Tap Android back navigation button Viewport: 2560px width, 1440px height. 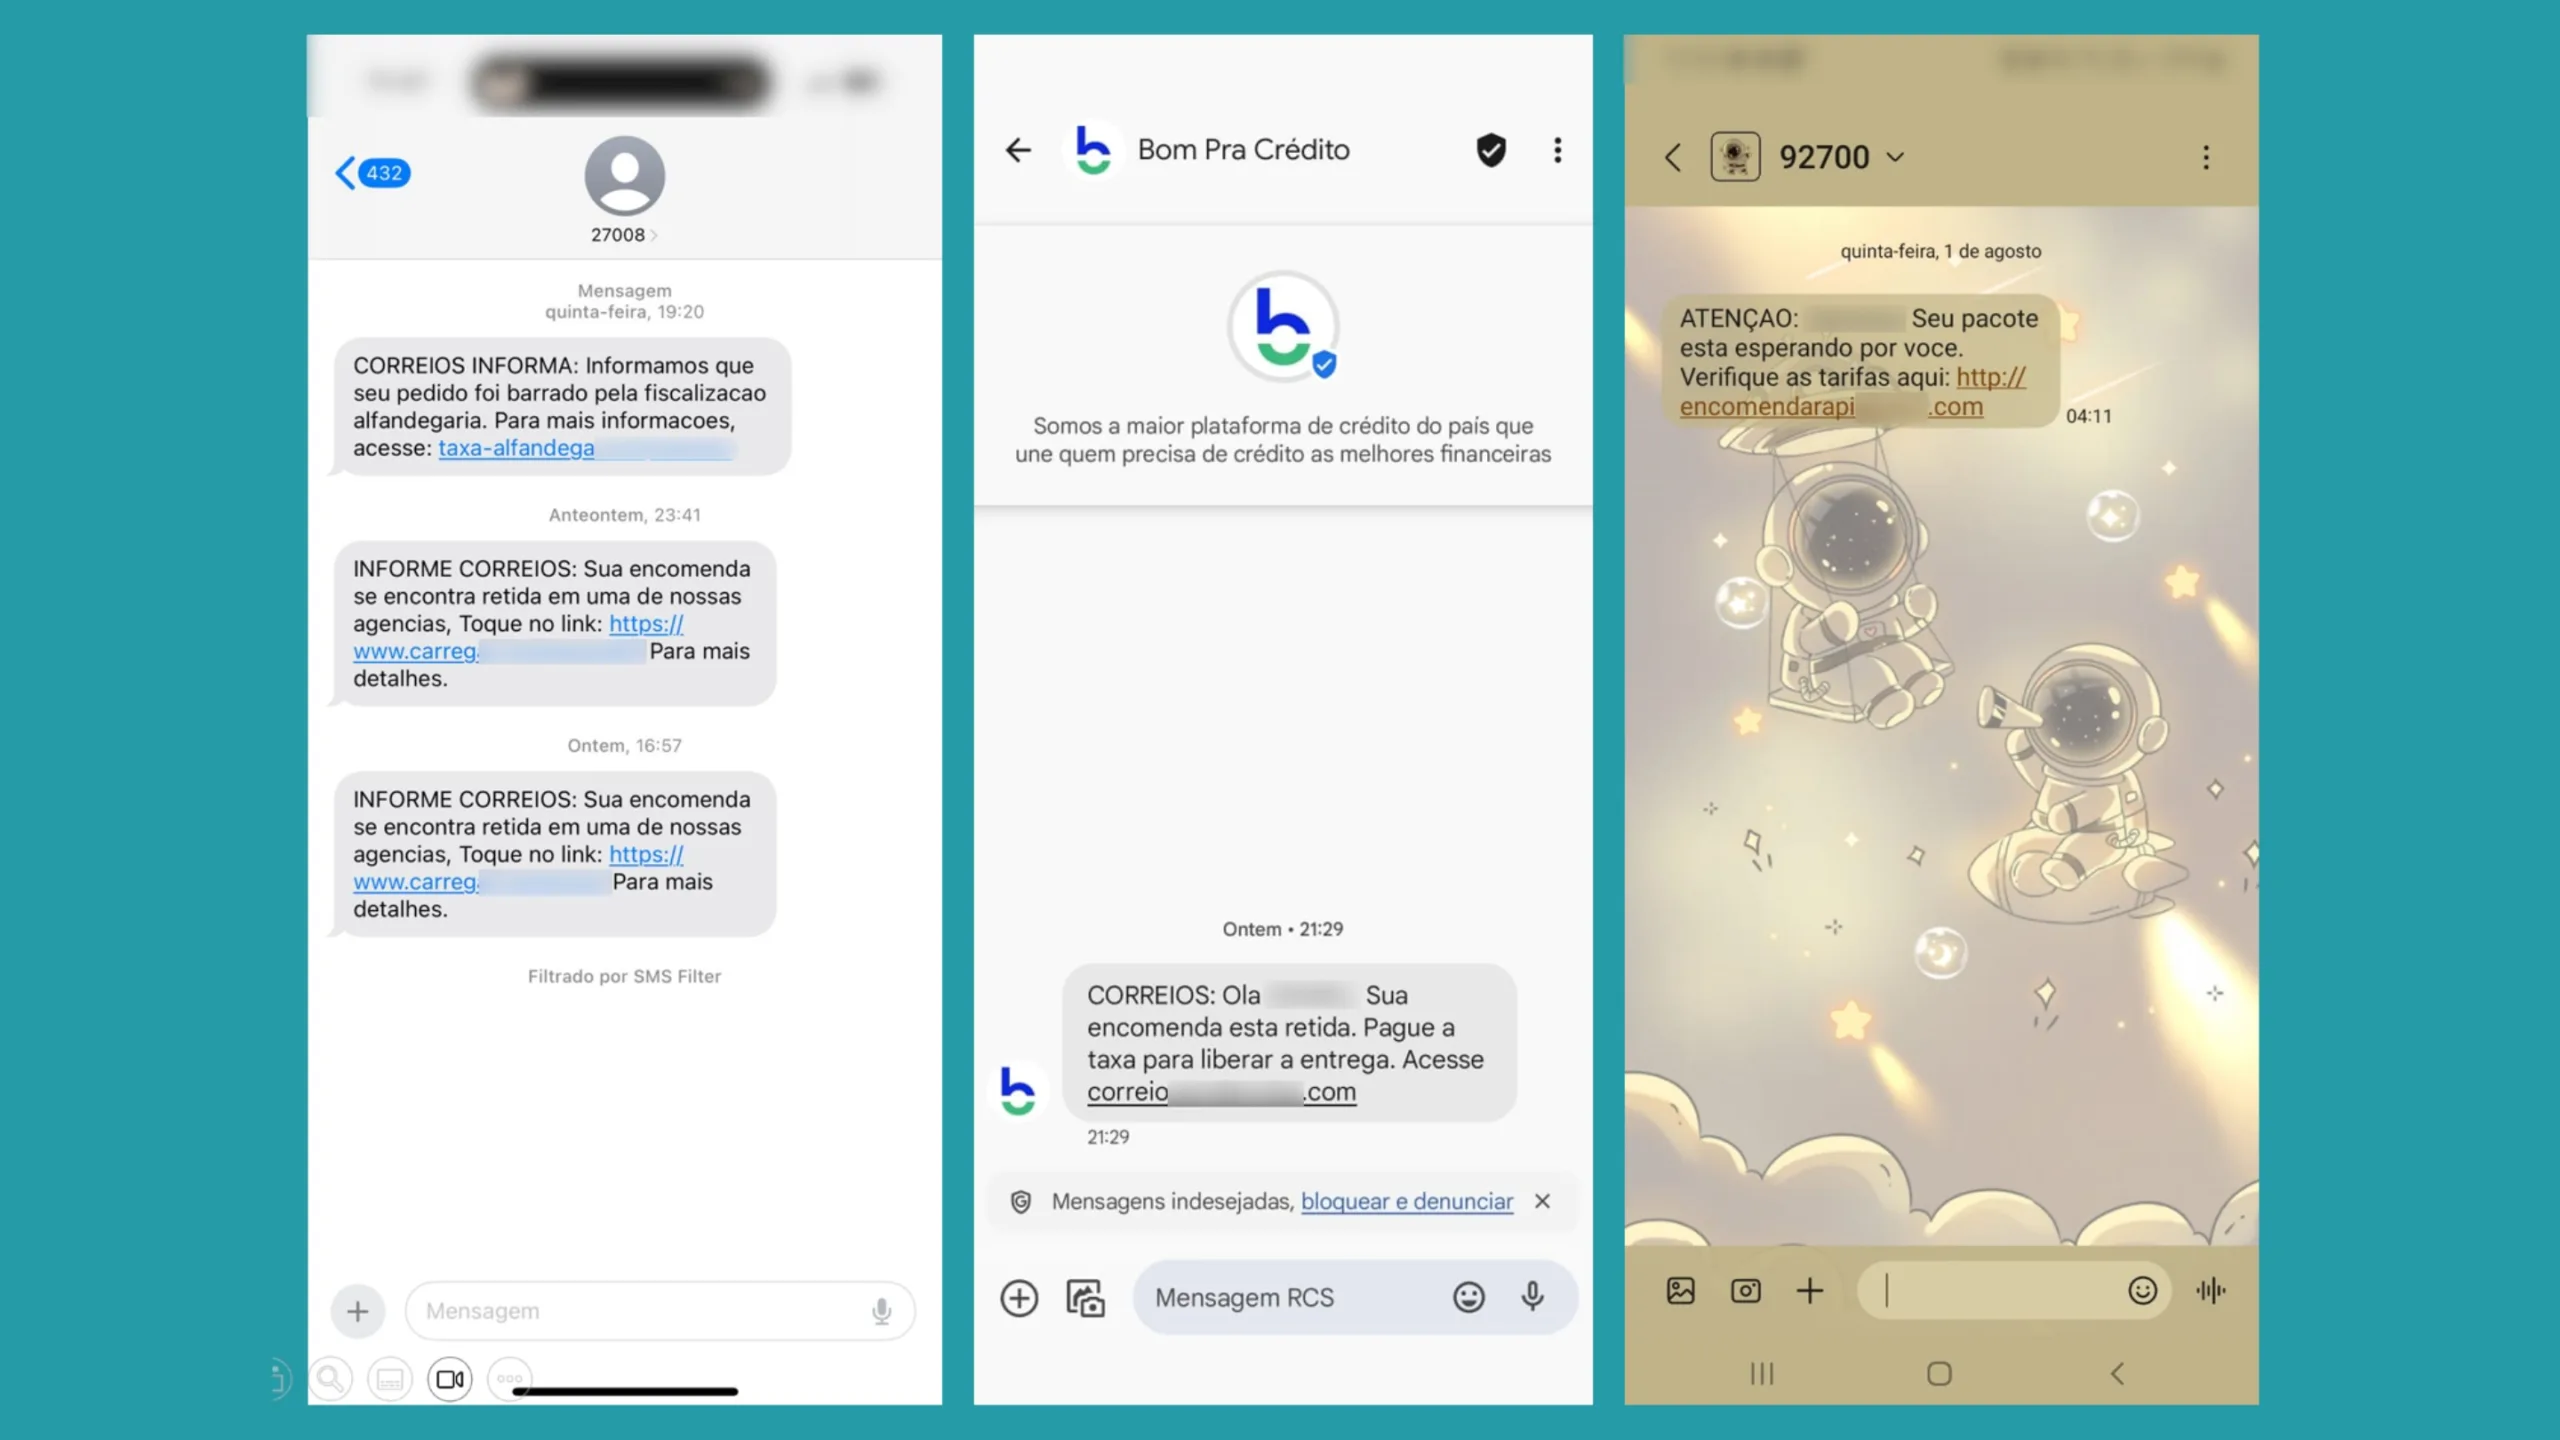click(x=2117, y=1375)
